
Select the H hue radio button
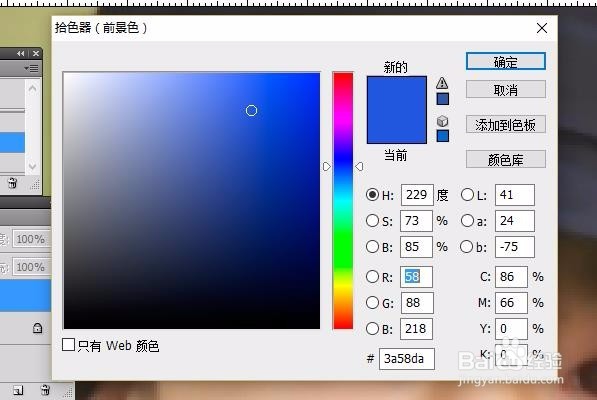(372, 195)
